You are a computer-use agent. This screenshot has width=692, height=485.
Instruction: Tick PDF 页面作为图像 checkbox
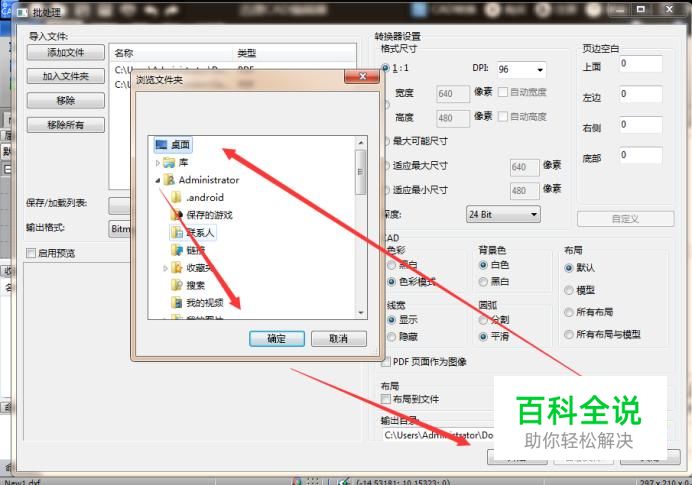point(386,362)
